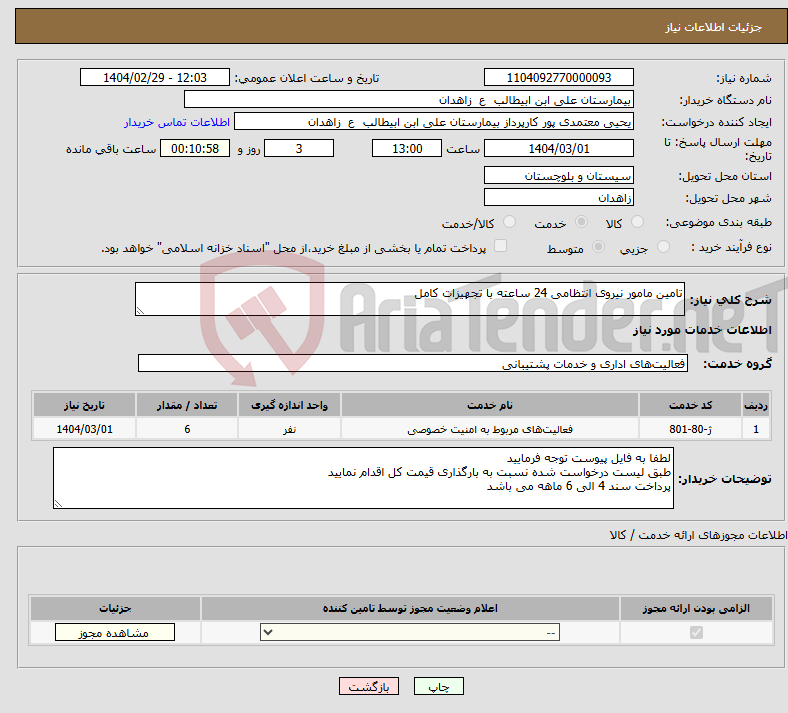Click the تعداد / مقدار column header
The width and height of the screenshot is (788, 713).
pyautogui.click(x=187, y=405)
